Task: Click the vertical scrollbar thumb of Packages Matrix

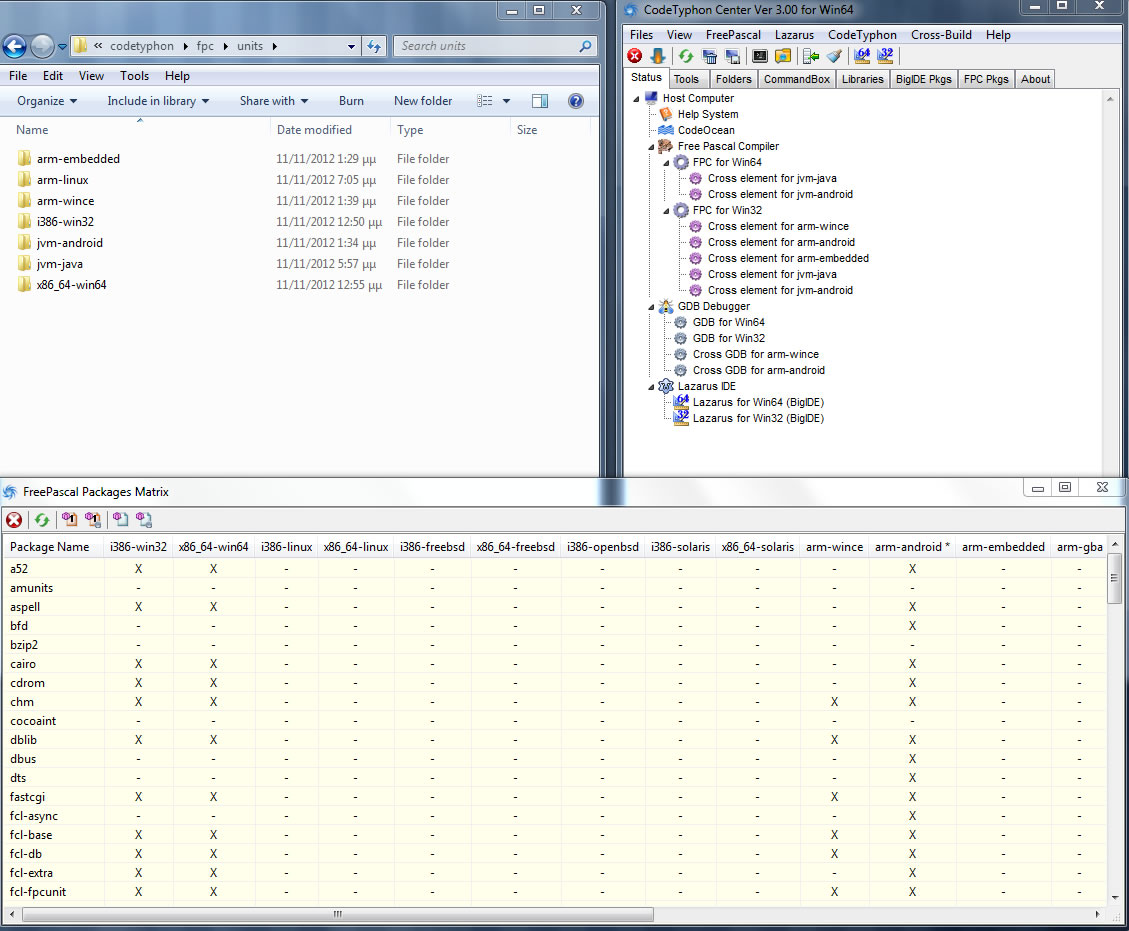Action: 1114,577
